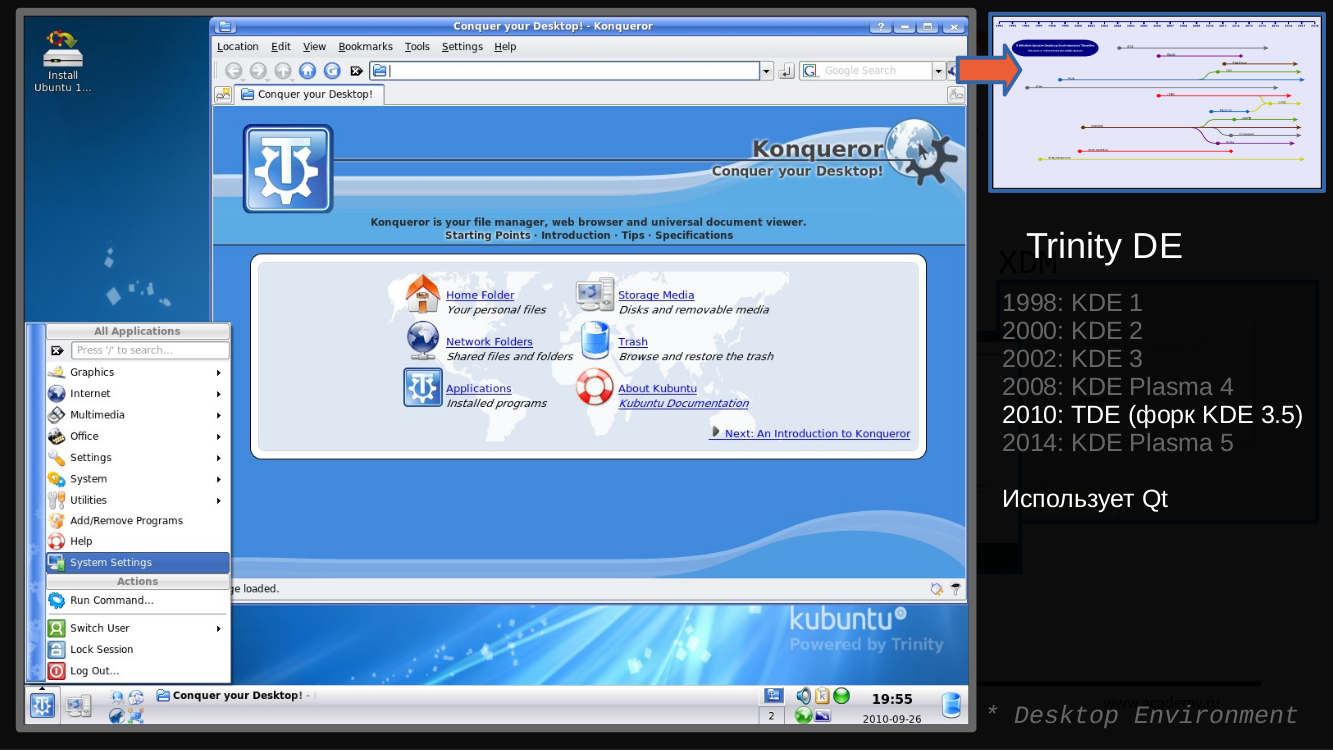Expand the Multimedia submenu
This screenshot has width=1333, height=750.
[138, 414]
